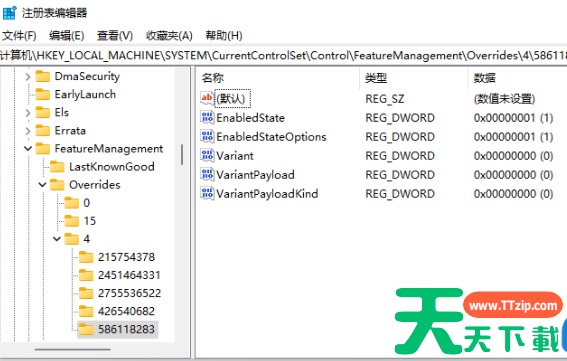Viewport: 567px width, 361px height.
Task: Click the DmaSecurity folder icon
Action: coord(43,76)
